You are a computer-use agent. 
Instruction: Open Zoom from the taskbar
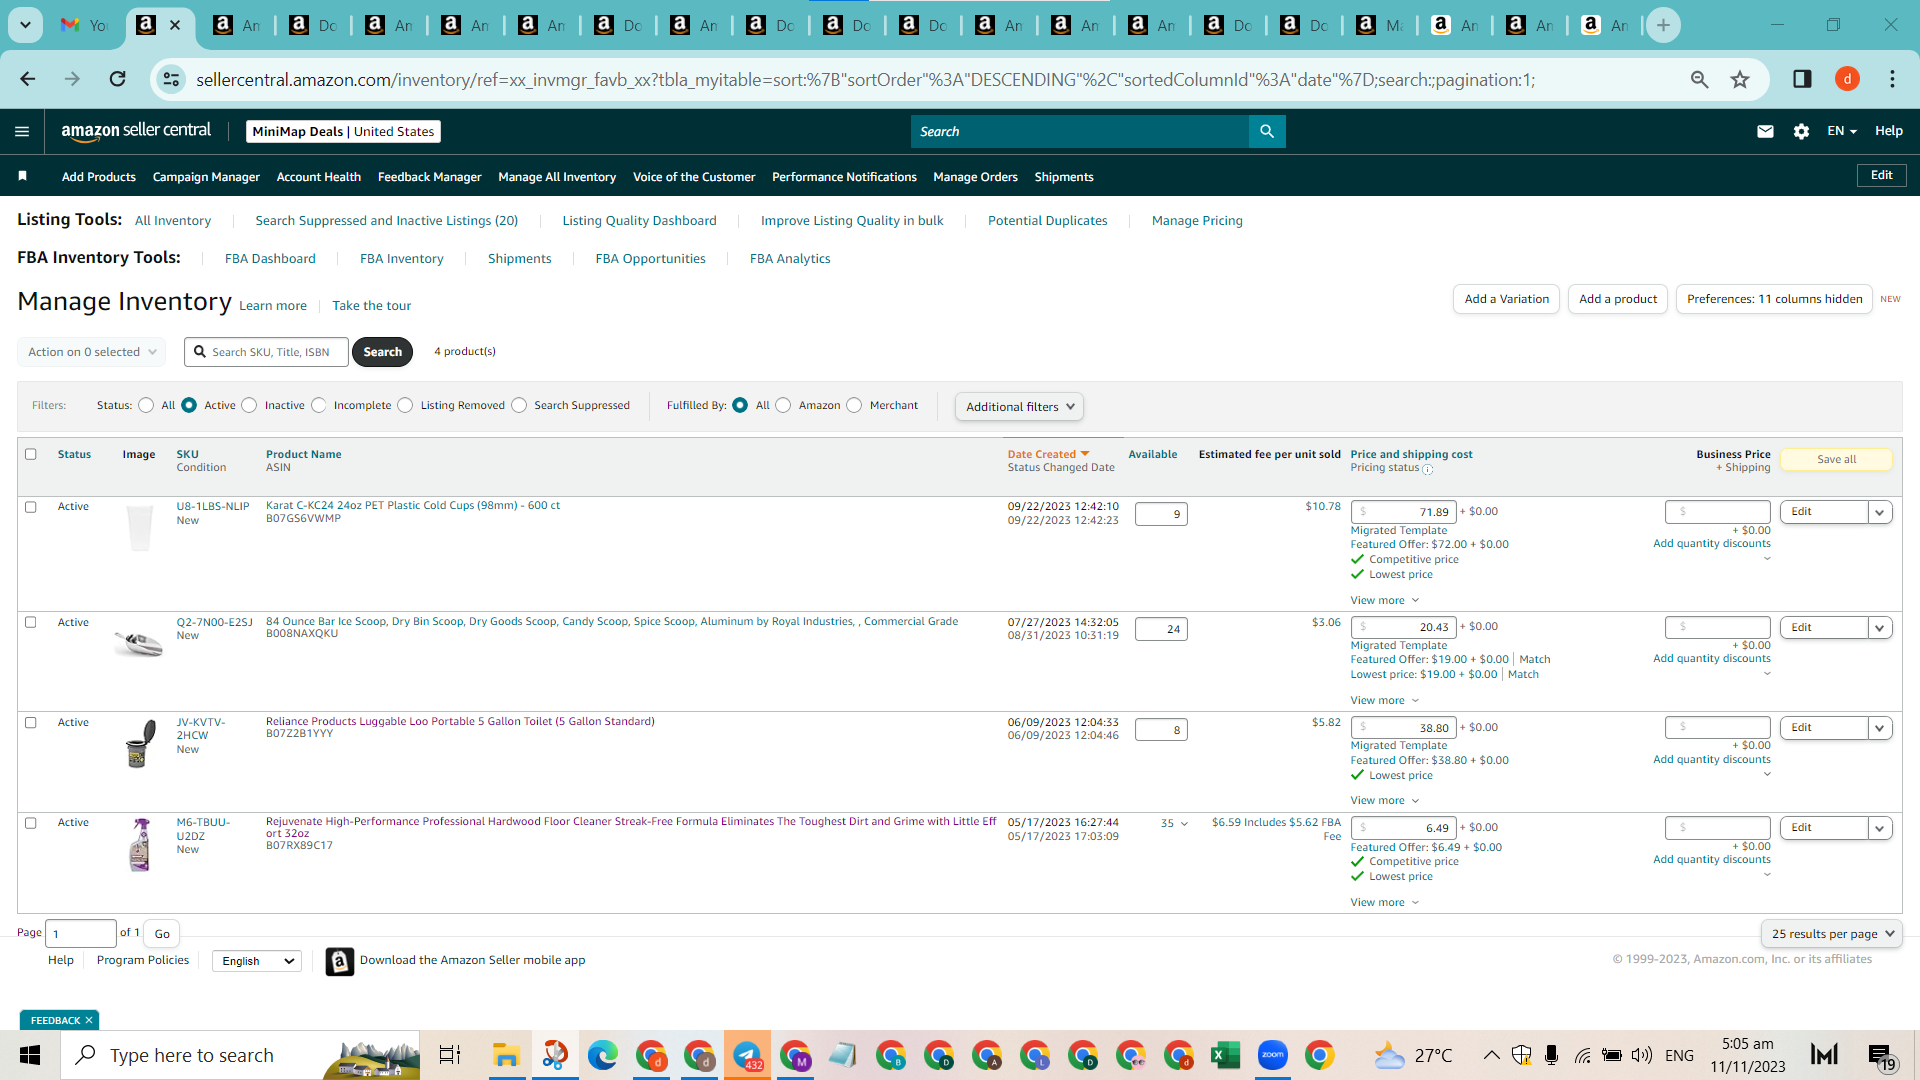[x=1272, y=1055]
